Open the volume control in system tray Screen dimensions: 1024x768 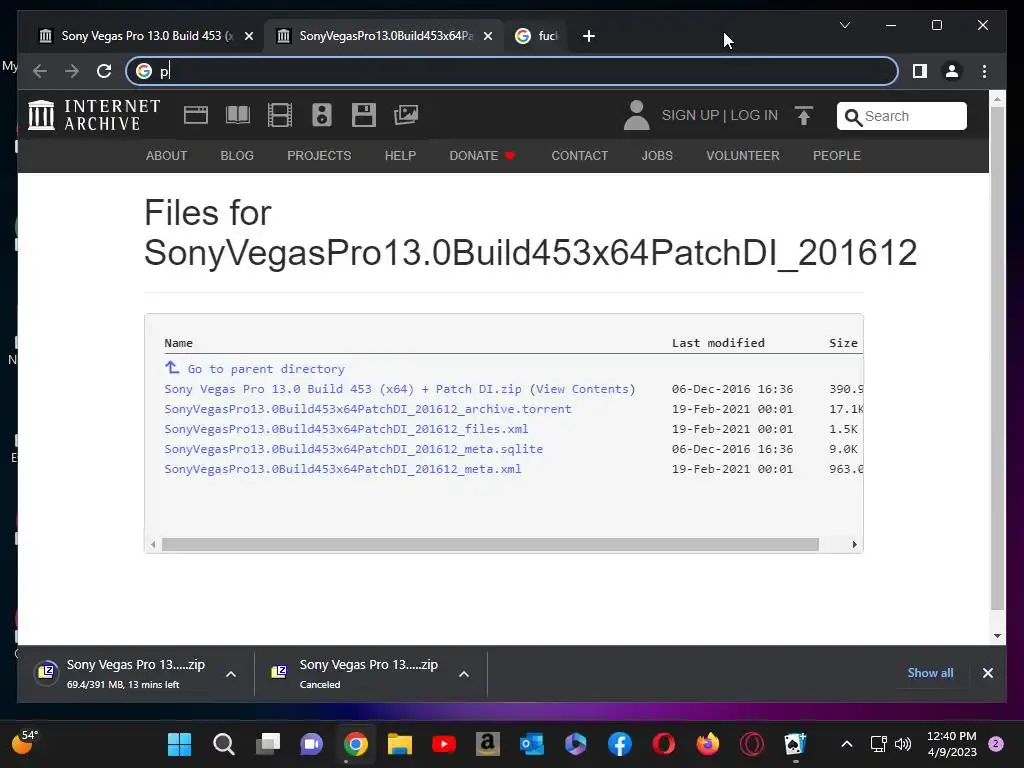[x=903, y=744]
